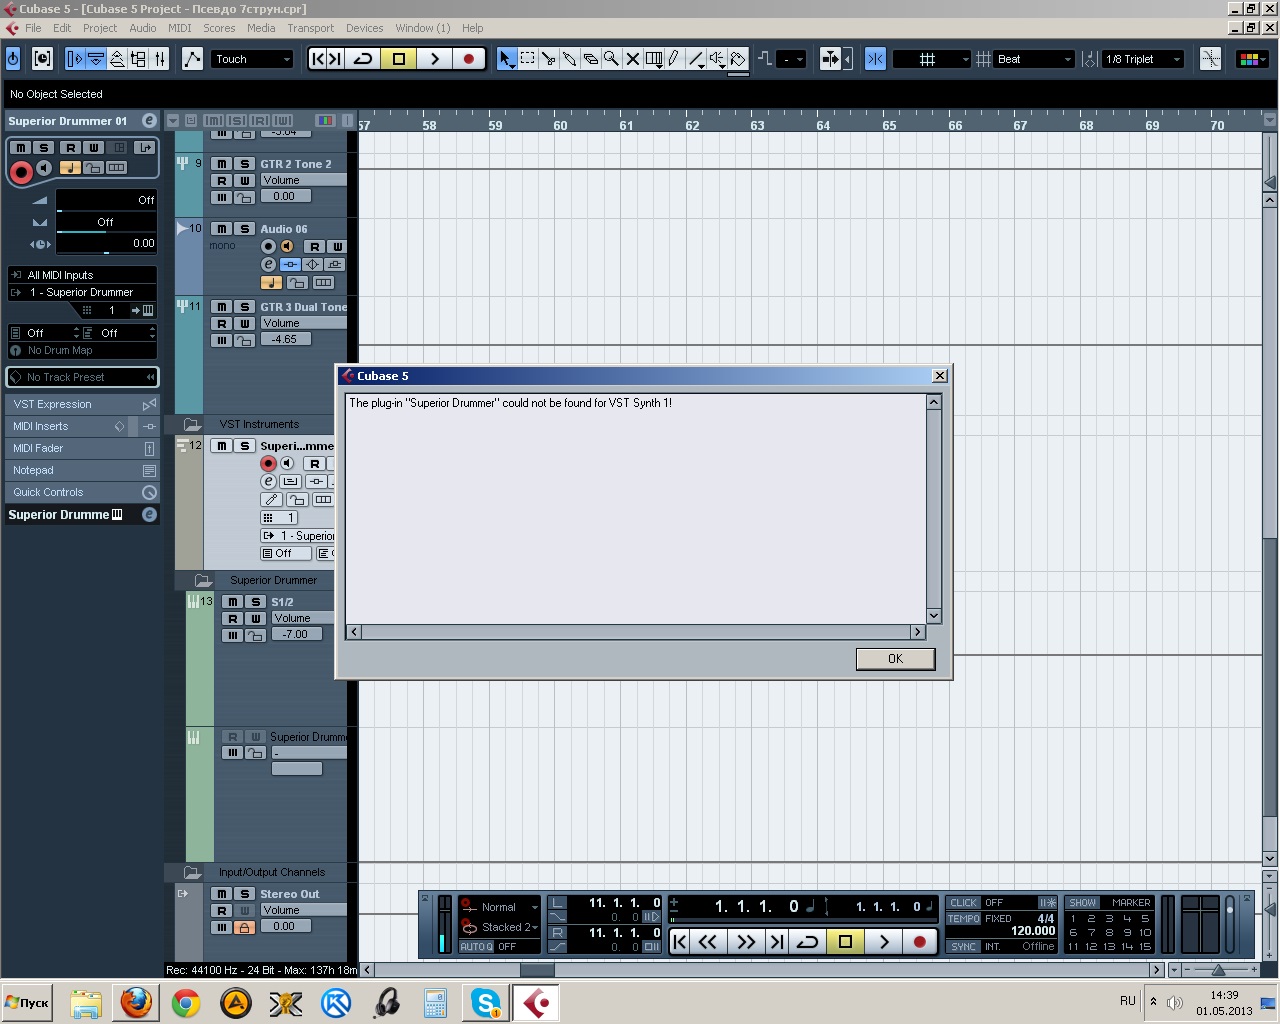This screenshot has height=1024, width=1280.
Task: Solo the Audio 06 track
Action: click(x=244, y=229)
